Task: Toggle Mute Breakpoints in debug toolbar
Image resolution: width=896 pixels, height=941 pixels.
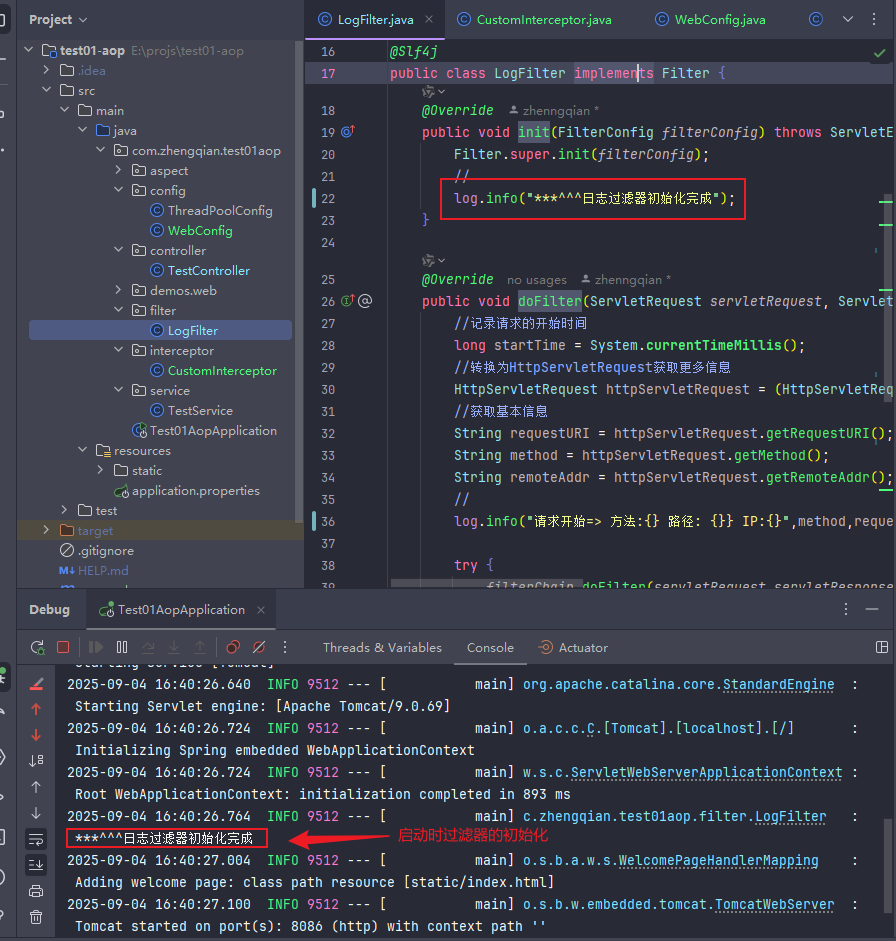Action: [259, 647]
